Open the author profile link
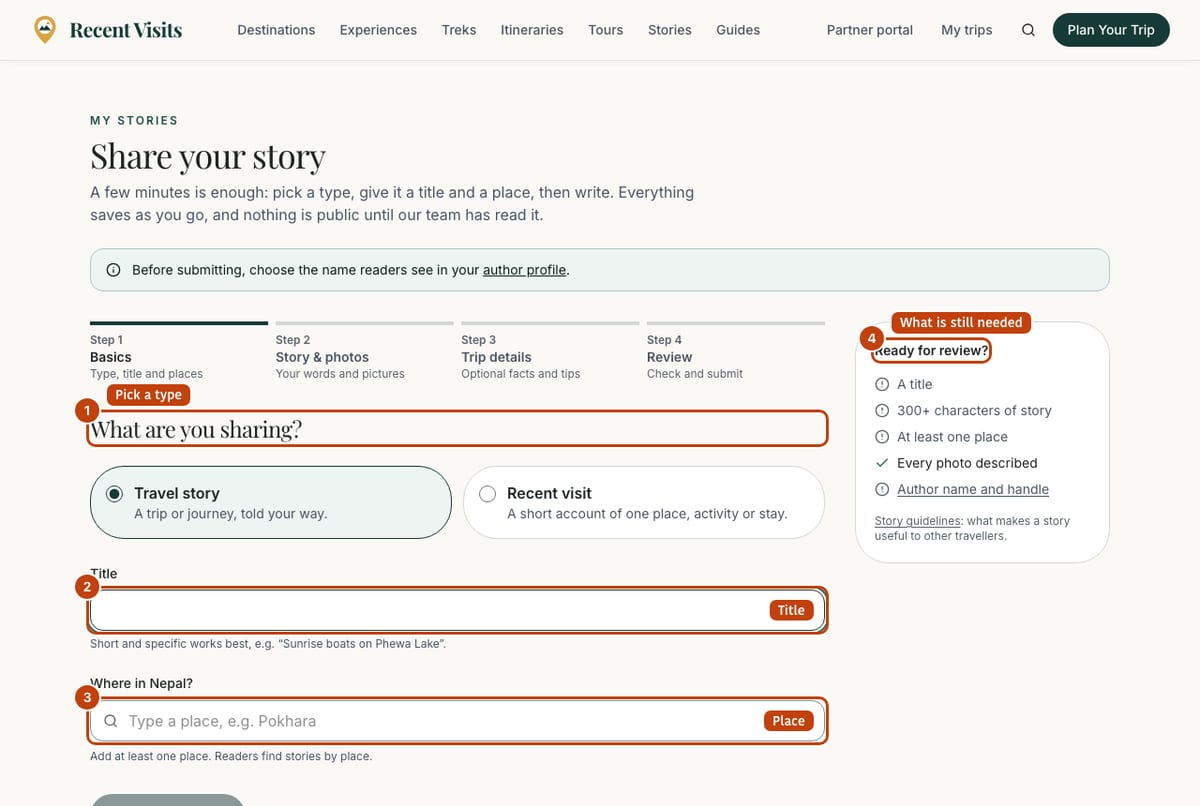 point(525,270)
